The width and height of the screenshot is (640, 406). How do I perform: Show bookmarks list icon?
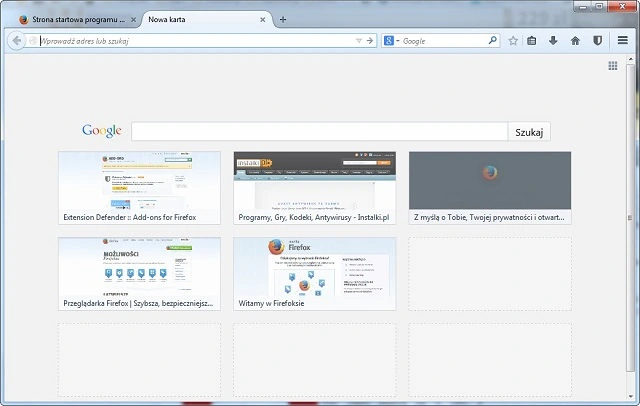531,41
